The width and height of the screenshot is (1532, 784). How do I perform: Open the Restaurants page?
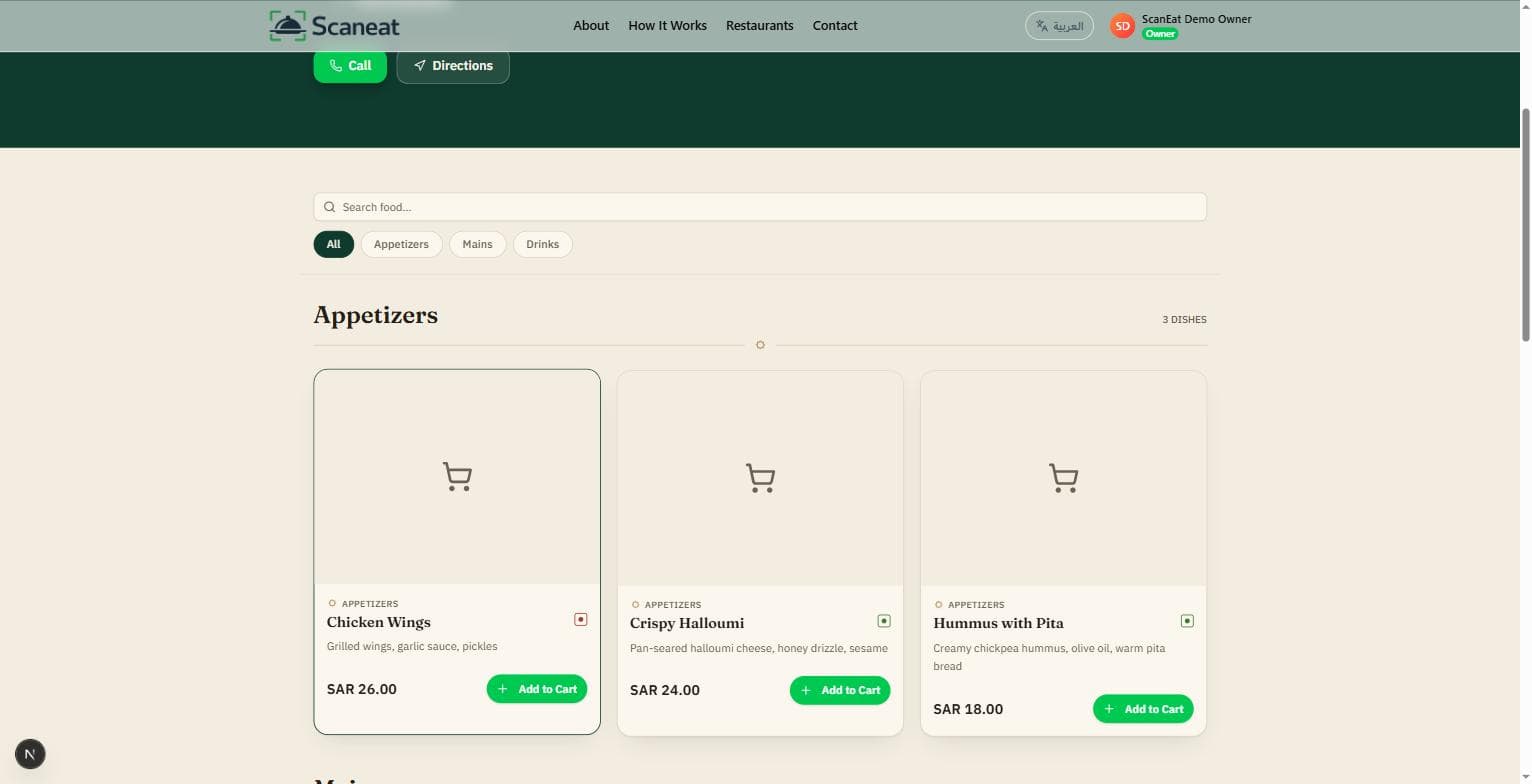[760, 26]
